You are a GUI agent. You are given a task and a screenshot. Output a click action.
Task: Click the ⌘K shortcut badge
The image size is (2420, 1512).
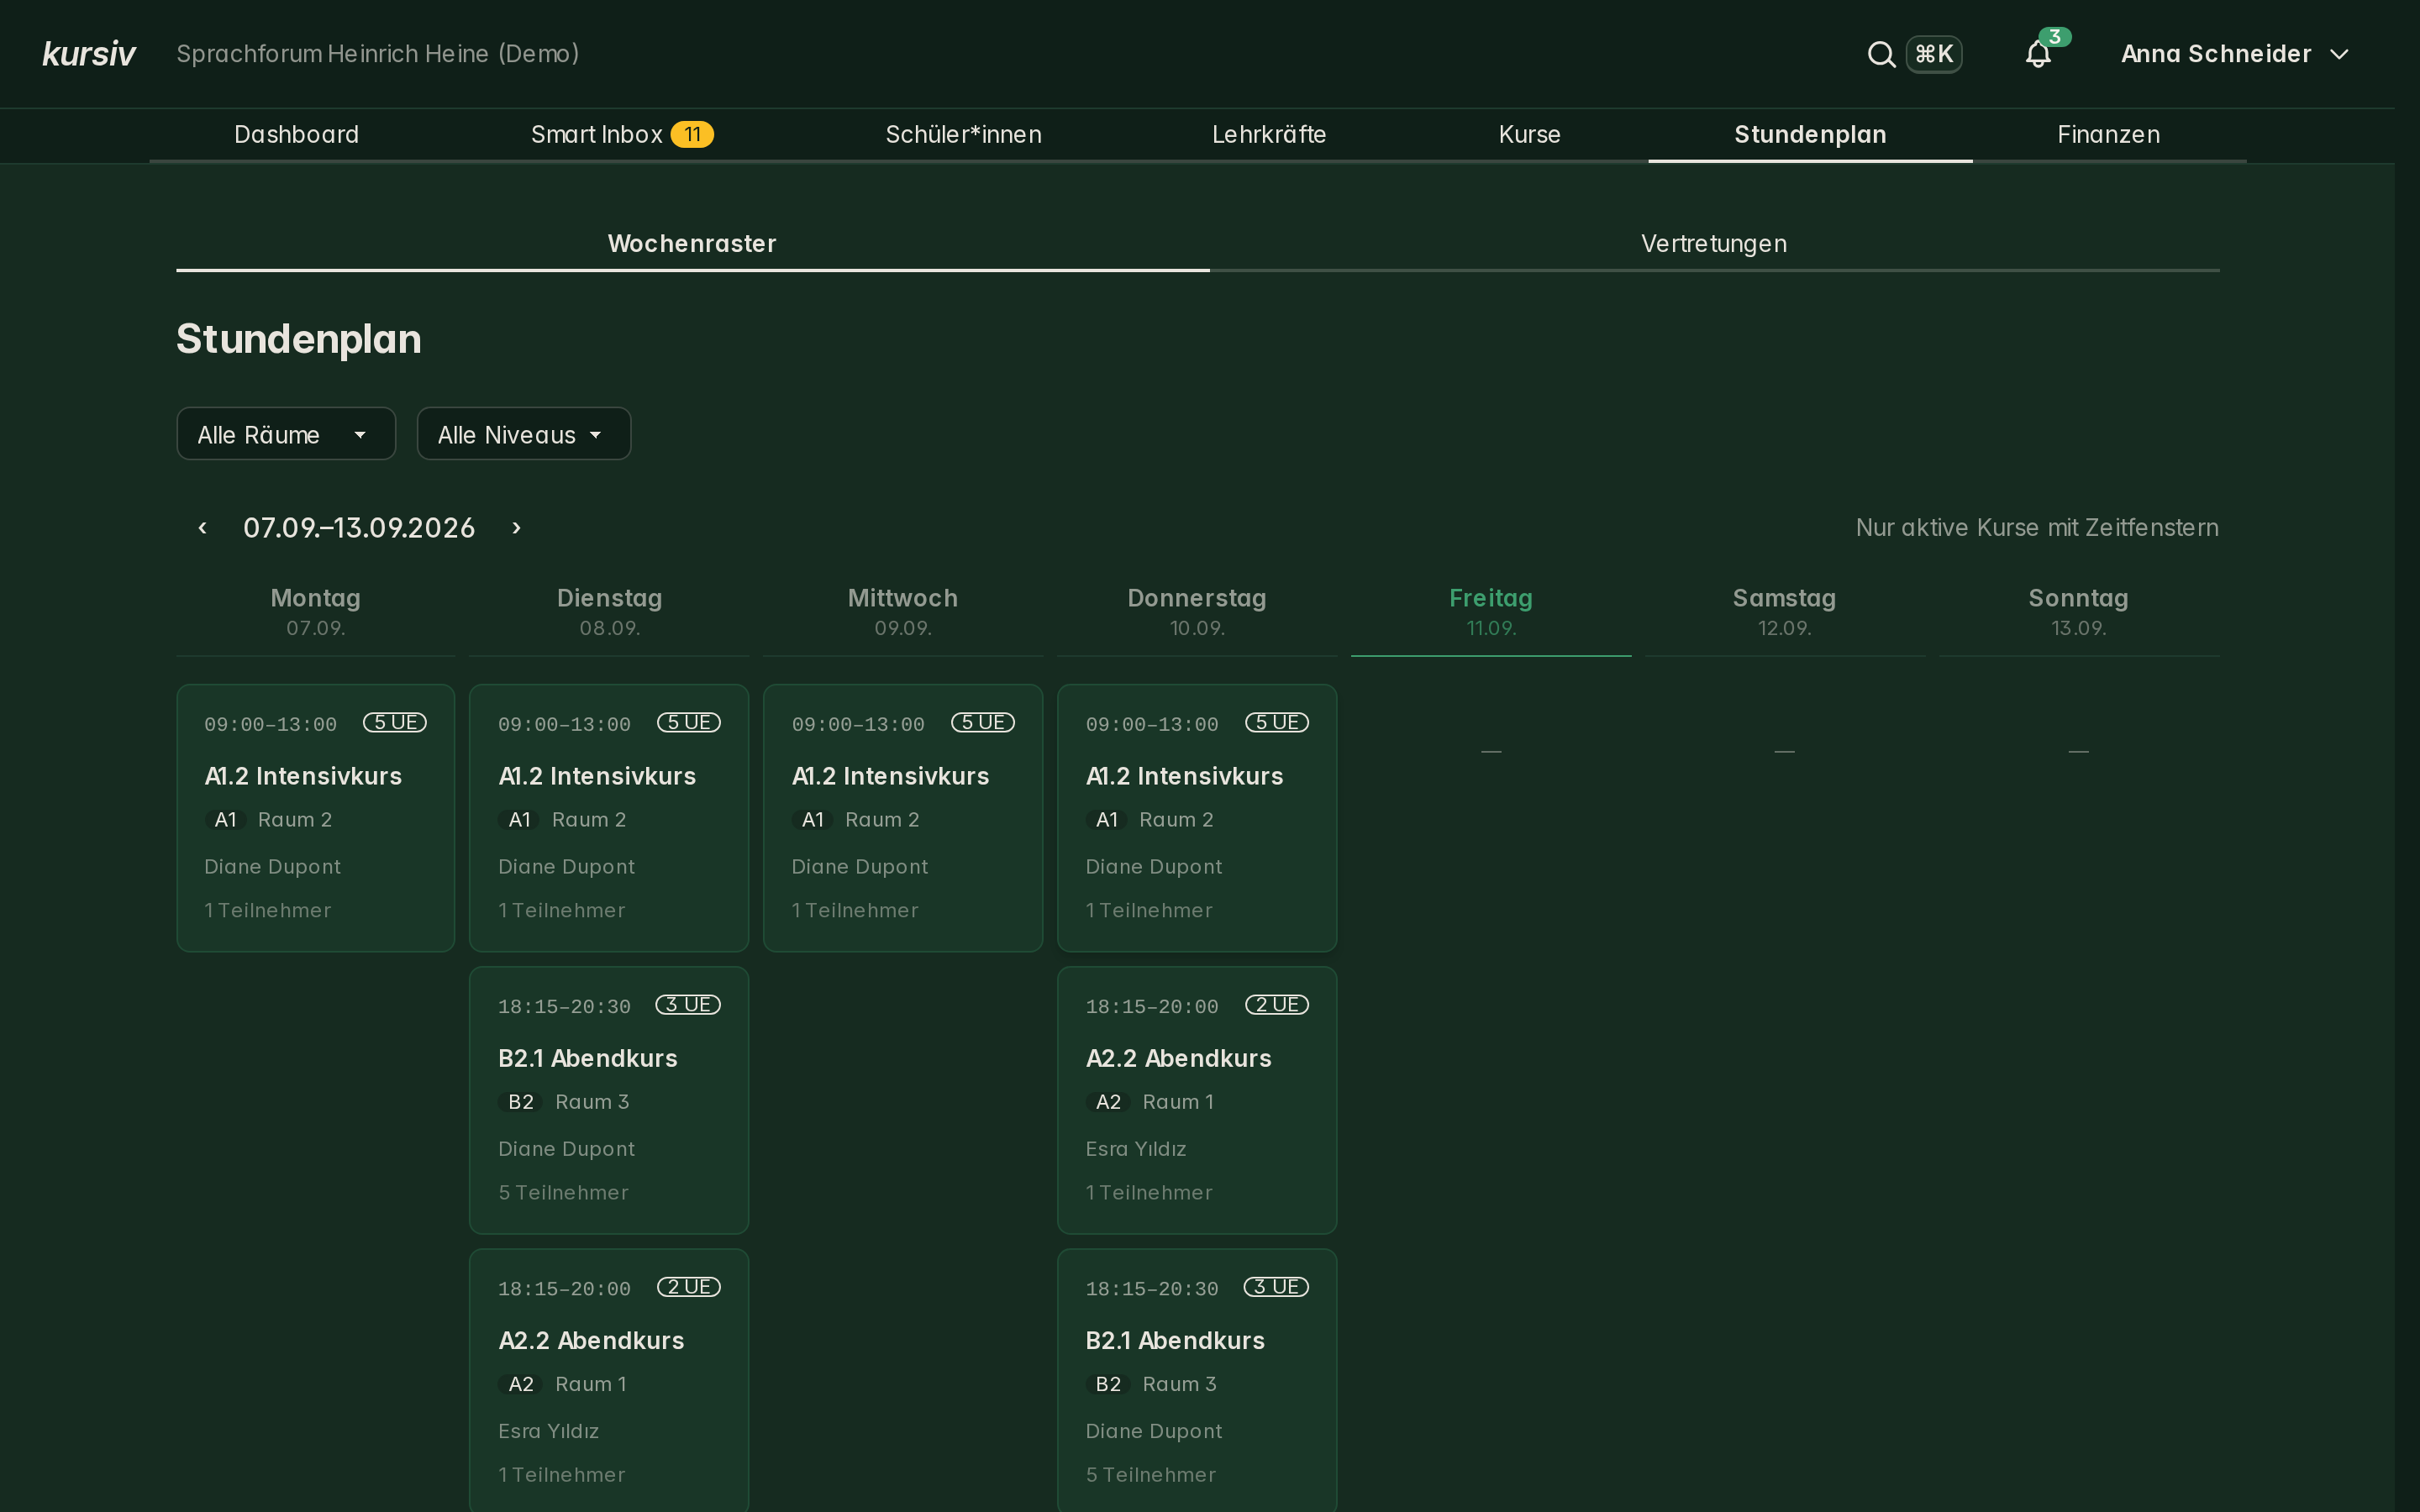(1933, 54)
